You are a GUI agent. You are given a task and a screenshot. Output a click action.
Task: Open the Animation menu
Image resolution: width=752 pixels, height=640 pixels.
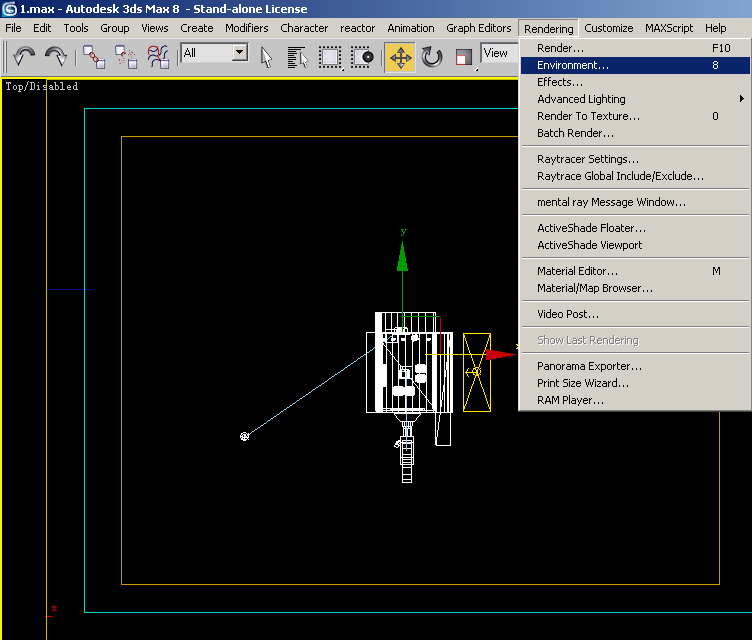tap(411, 28)
